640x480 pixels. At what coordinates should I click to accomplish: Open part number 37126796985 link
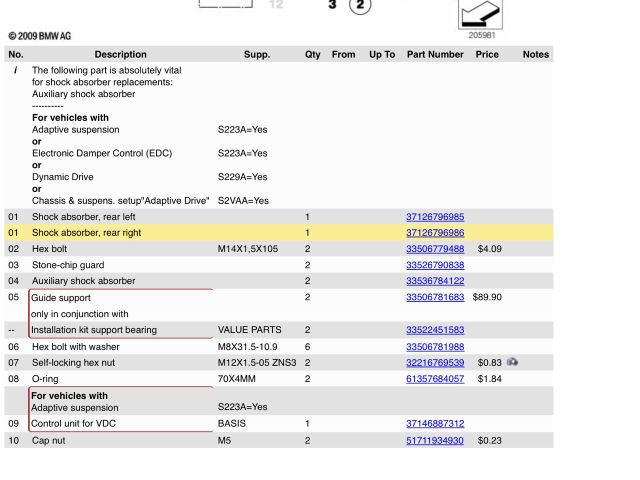coord(434,217)
